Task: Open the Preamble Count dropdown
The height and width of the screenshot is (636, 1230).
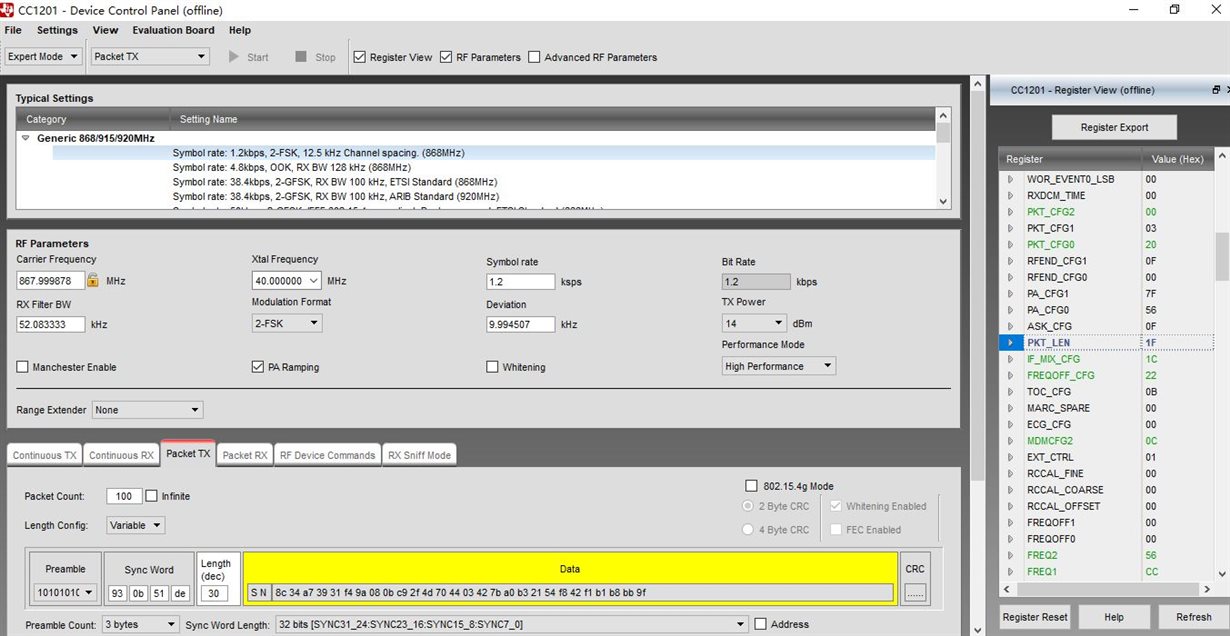Action: point(139,624)
